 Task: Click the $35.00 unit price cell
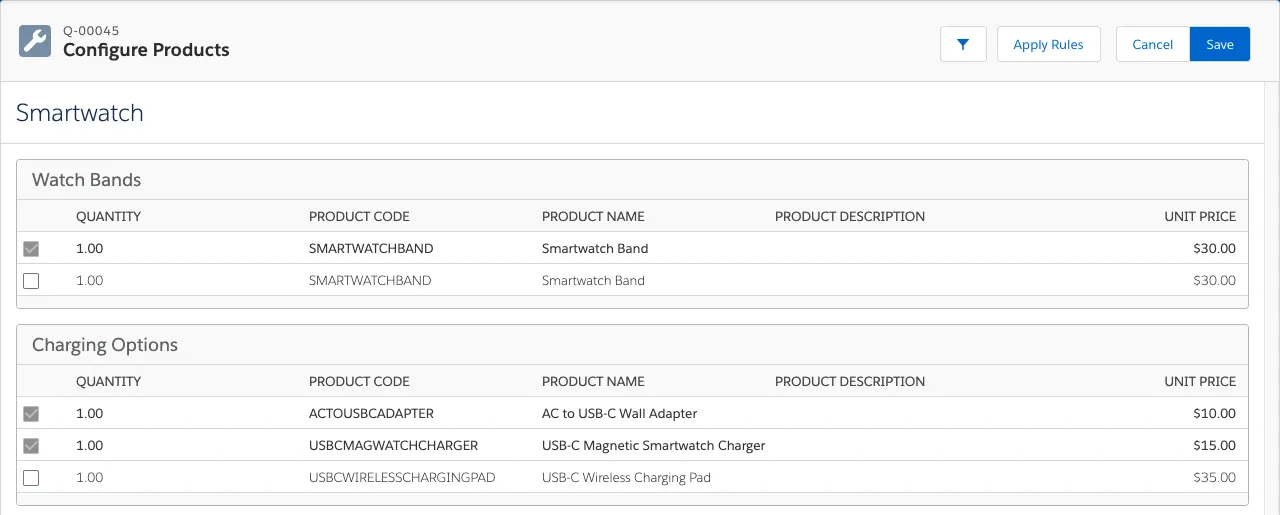point(1214,477)
